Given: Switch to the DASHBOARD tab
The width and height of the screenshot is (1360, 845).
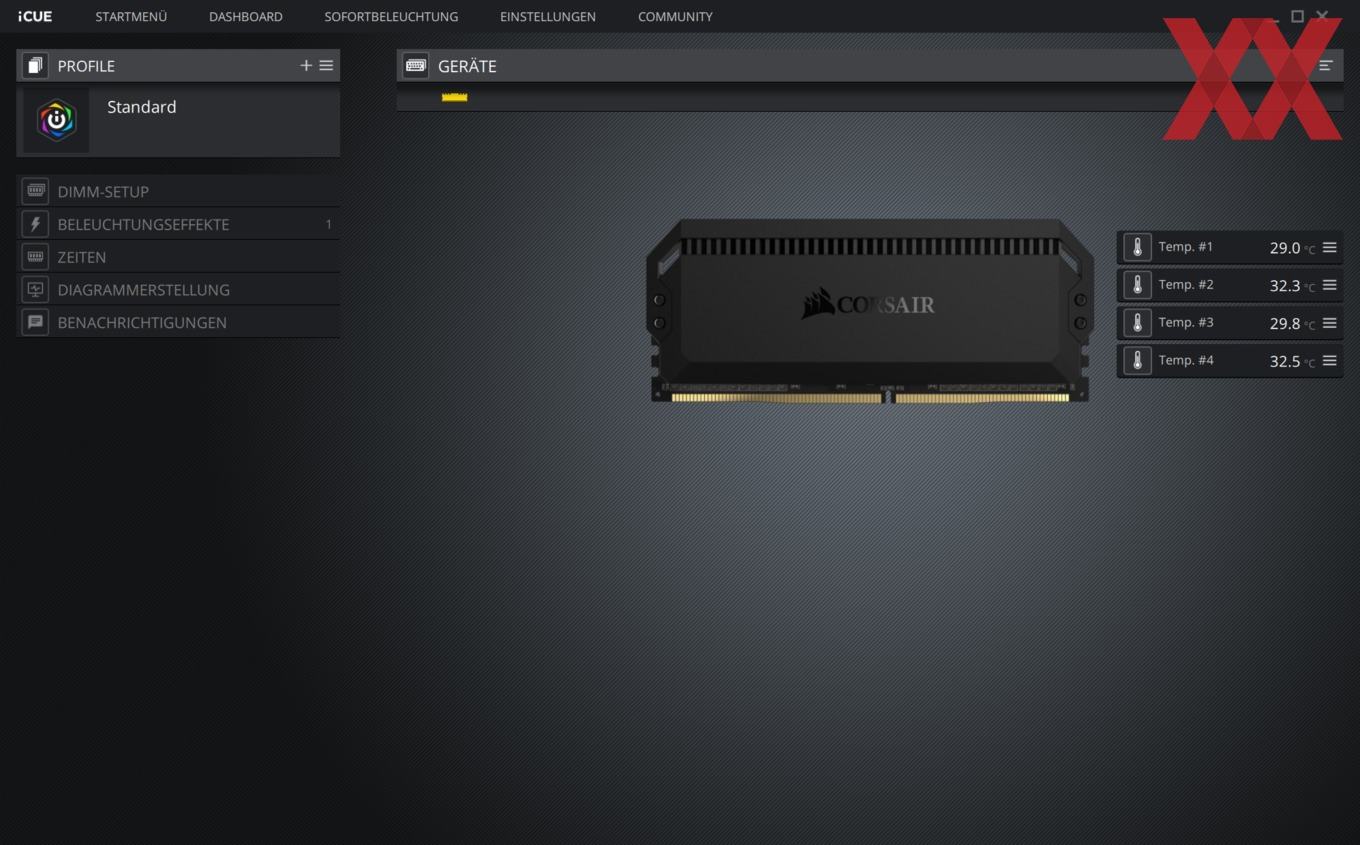Looking at the screenshot, I should pyautogui.click(x=246, y=17).
